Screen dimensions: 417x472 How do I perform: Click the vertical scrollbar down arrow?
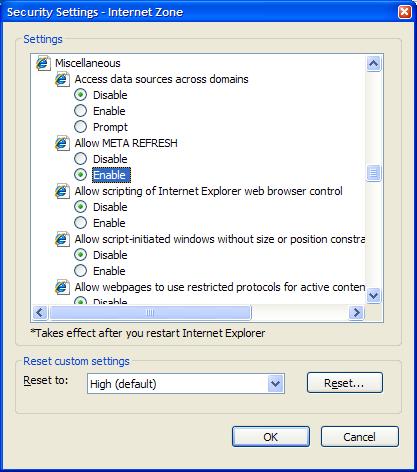[373, 295]
